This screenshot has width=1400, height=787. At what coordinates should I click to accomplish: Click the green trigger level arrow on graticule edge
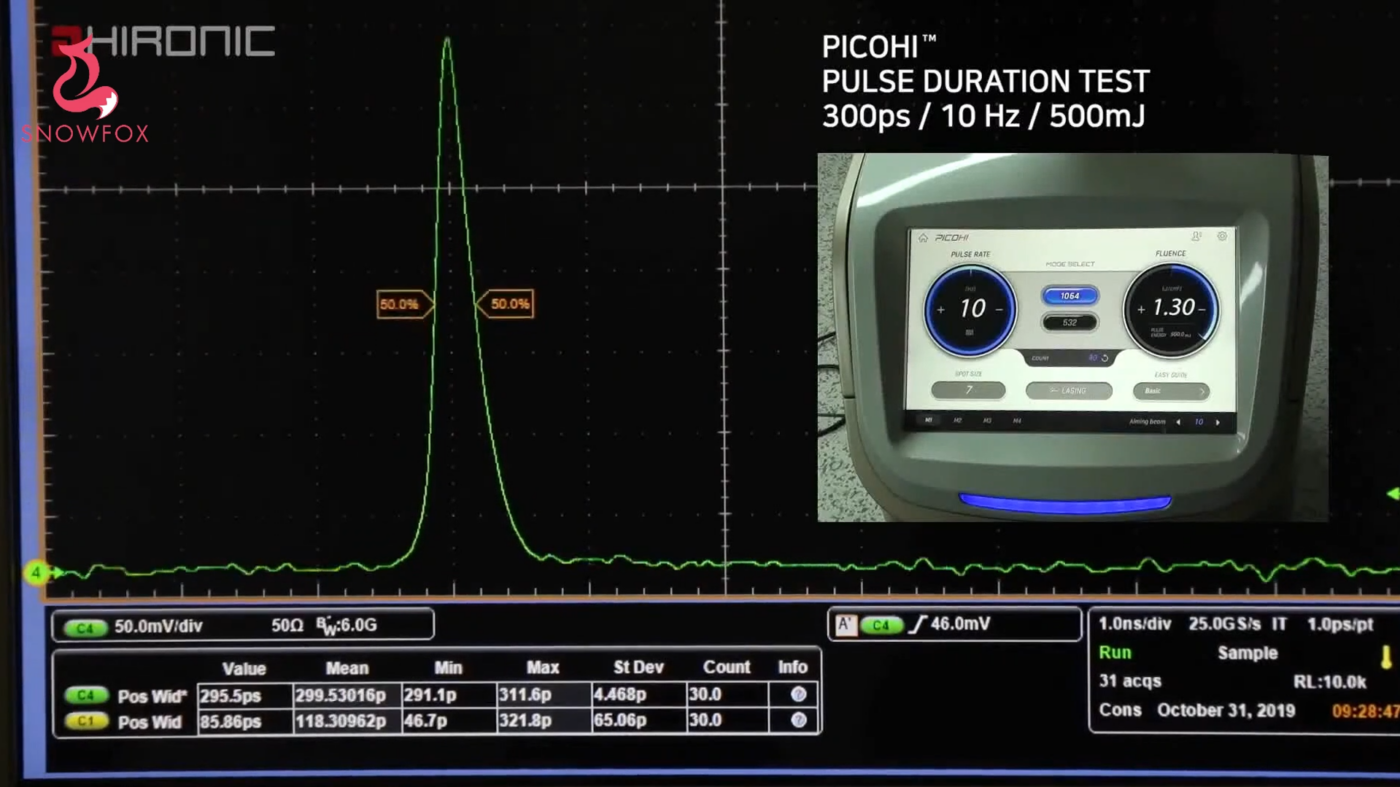(x=1393, y=494)
